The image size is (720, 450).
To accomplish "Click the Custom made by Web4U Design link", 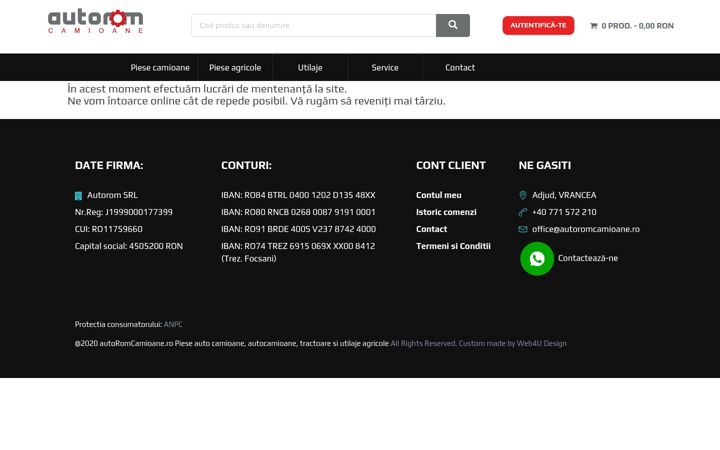I will click(x=512, y=343).
